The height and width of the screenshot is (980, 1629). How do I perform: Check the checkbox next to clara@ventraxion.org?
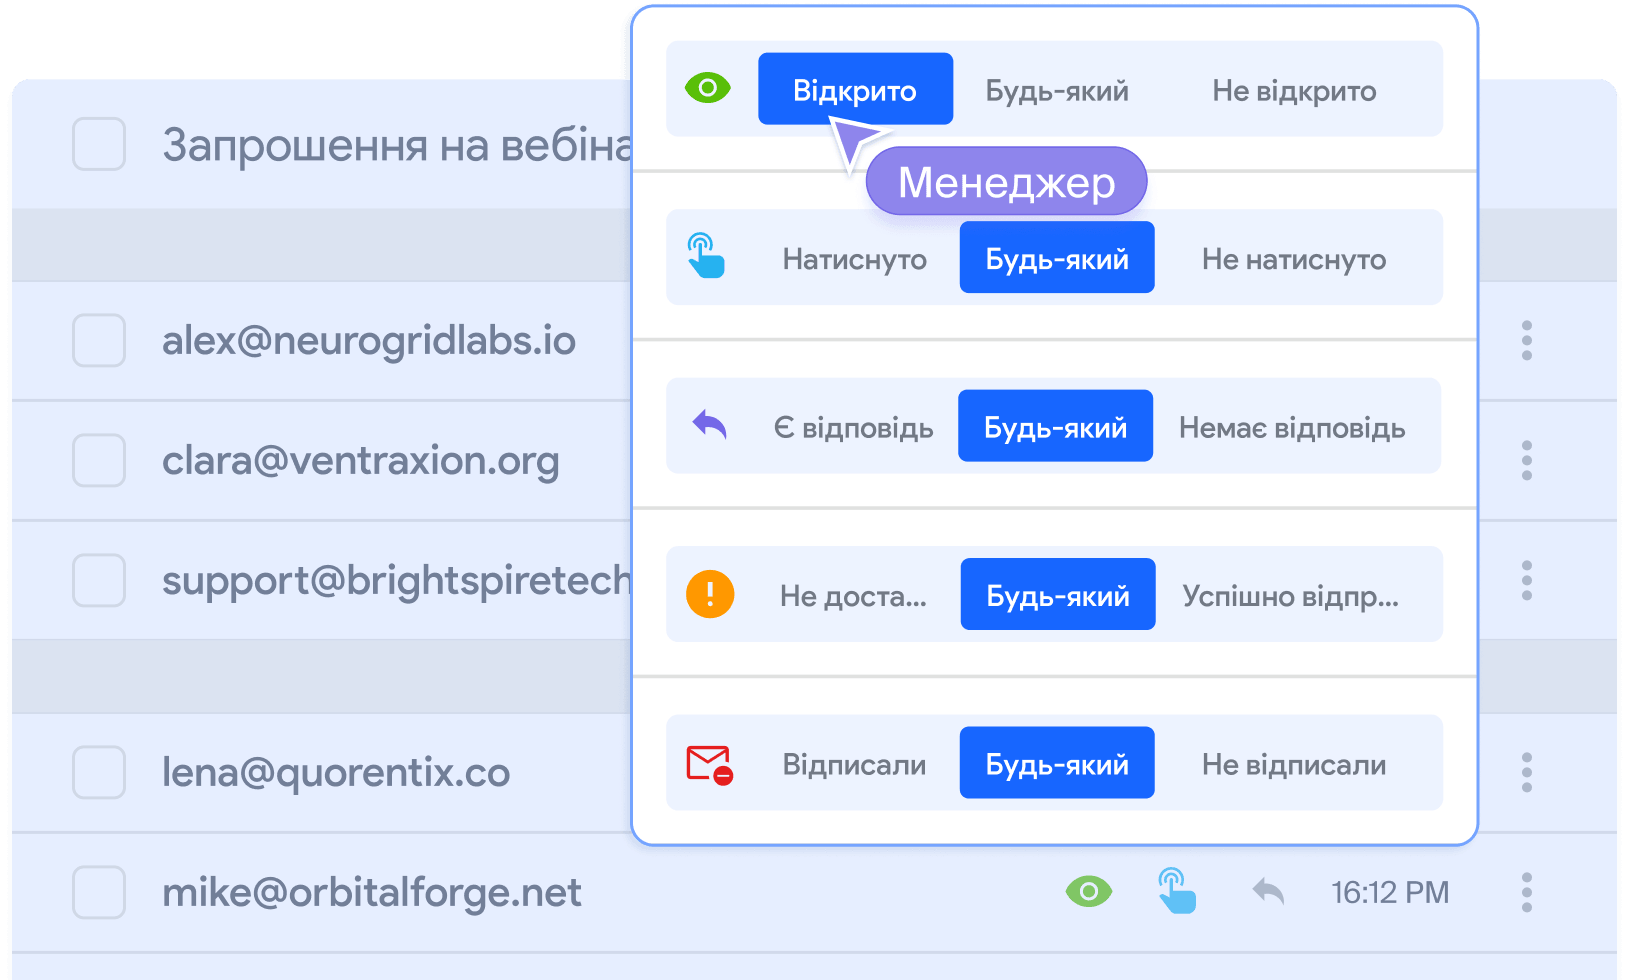pyautogui.click(x=98, y=461)
